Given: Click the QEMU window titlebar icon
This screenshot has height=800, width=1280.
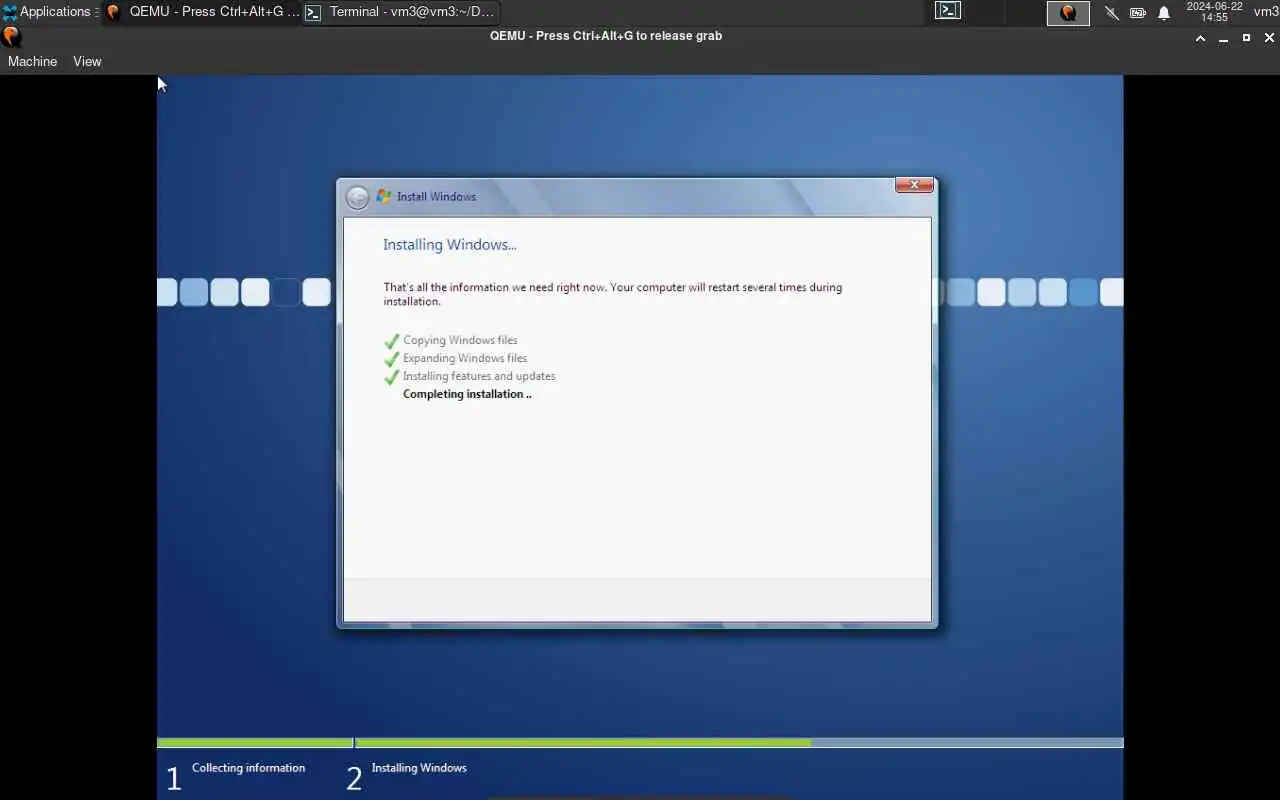Looking at the screenshot, I should 11,36.
